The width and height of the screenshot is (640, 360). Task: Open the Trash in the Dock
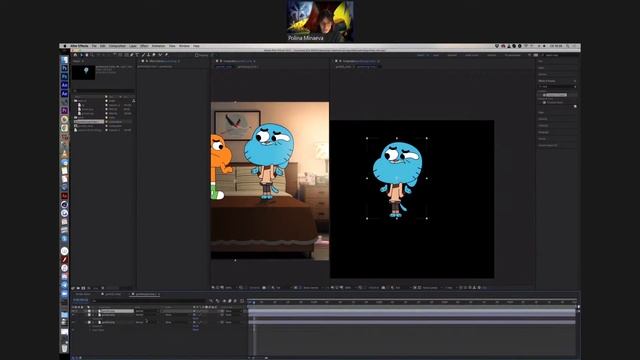64,348
